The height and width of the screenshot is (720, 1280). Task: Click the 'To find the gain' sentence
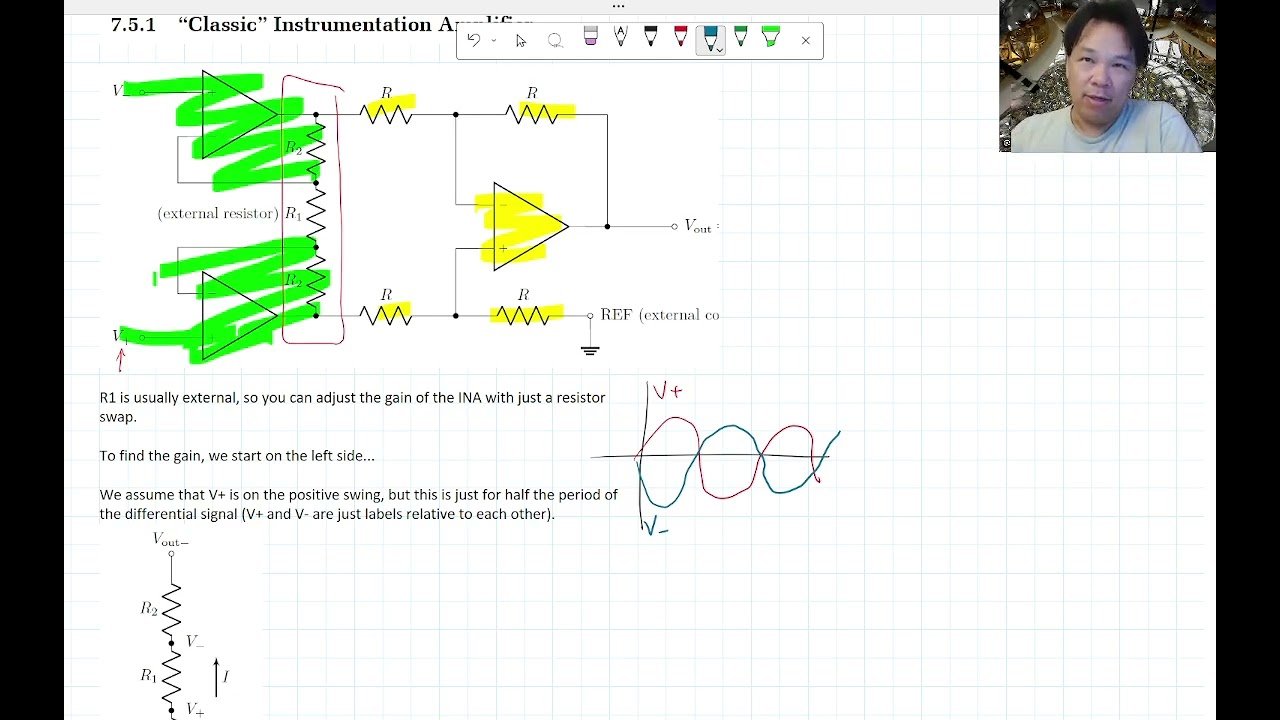237,455
